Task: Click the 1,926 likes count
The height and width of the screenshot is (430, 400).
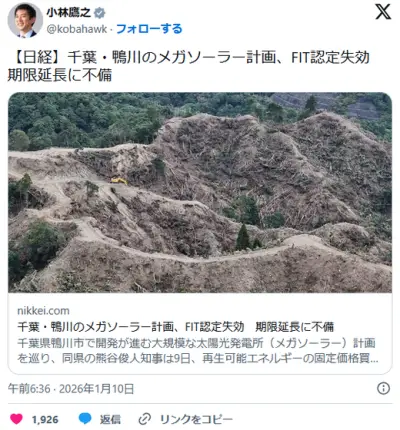Action: click(45, 419)
